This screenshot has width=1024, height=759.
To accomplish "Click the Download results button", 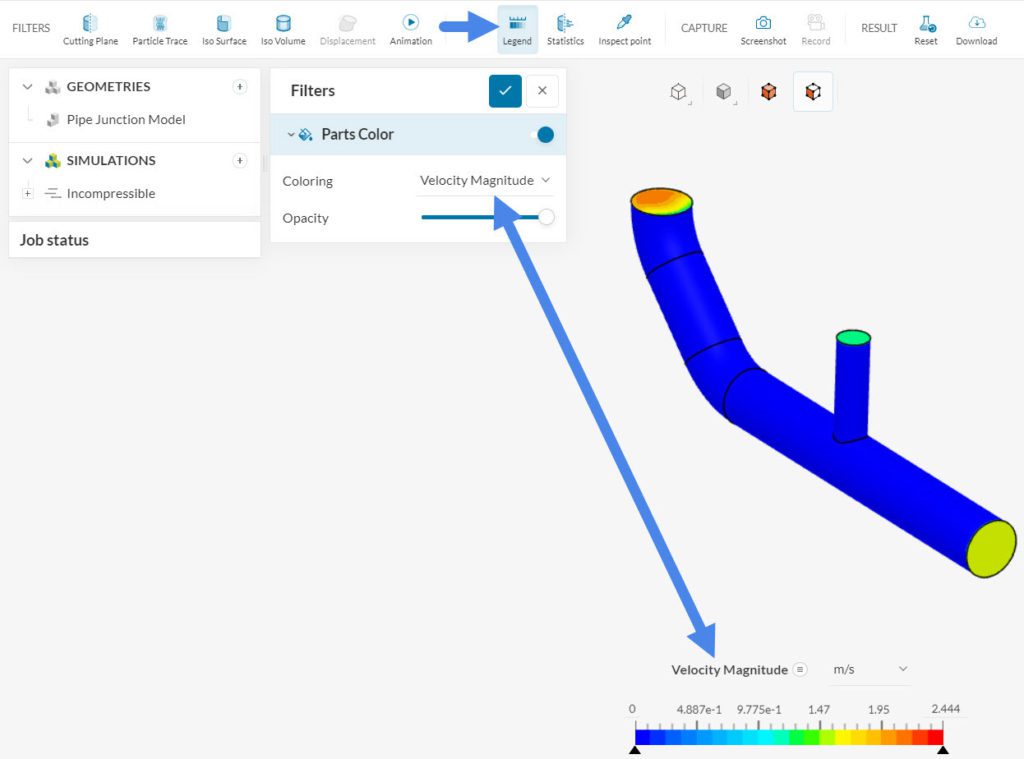I will click(x=976, y=27).
